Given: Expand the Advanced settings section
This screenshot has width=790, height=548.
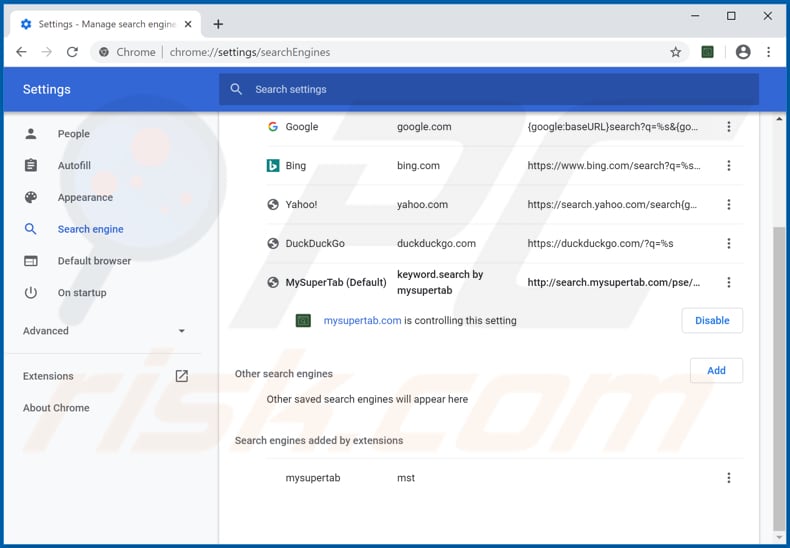Looking at the screenshot, I should [x=104, y=331].
